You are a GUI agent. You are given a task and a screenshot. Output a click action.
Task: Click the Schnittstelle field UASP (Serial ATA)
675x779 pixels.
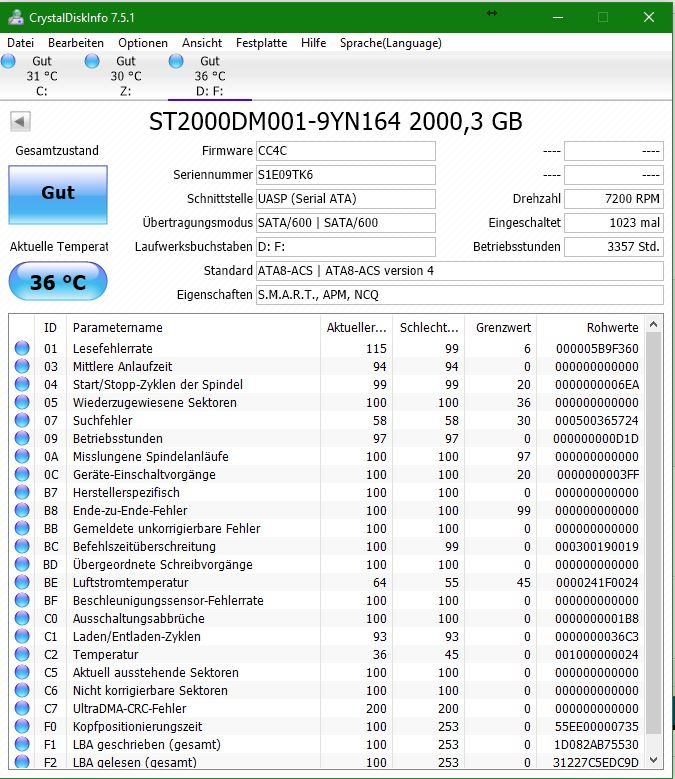coord(346,199)
